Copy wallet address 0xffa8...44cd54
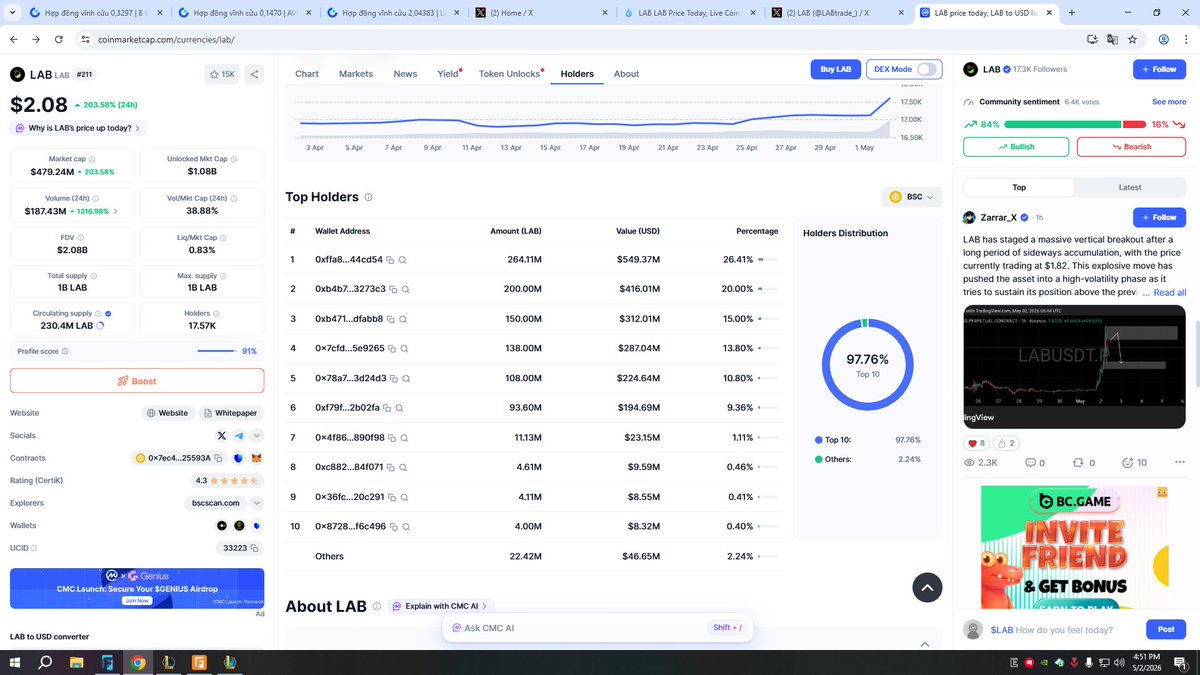The width and height of the screenshot is (1200, 675). tap(391, 260)
